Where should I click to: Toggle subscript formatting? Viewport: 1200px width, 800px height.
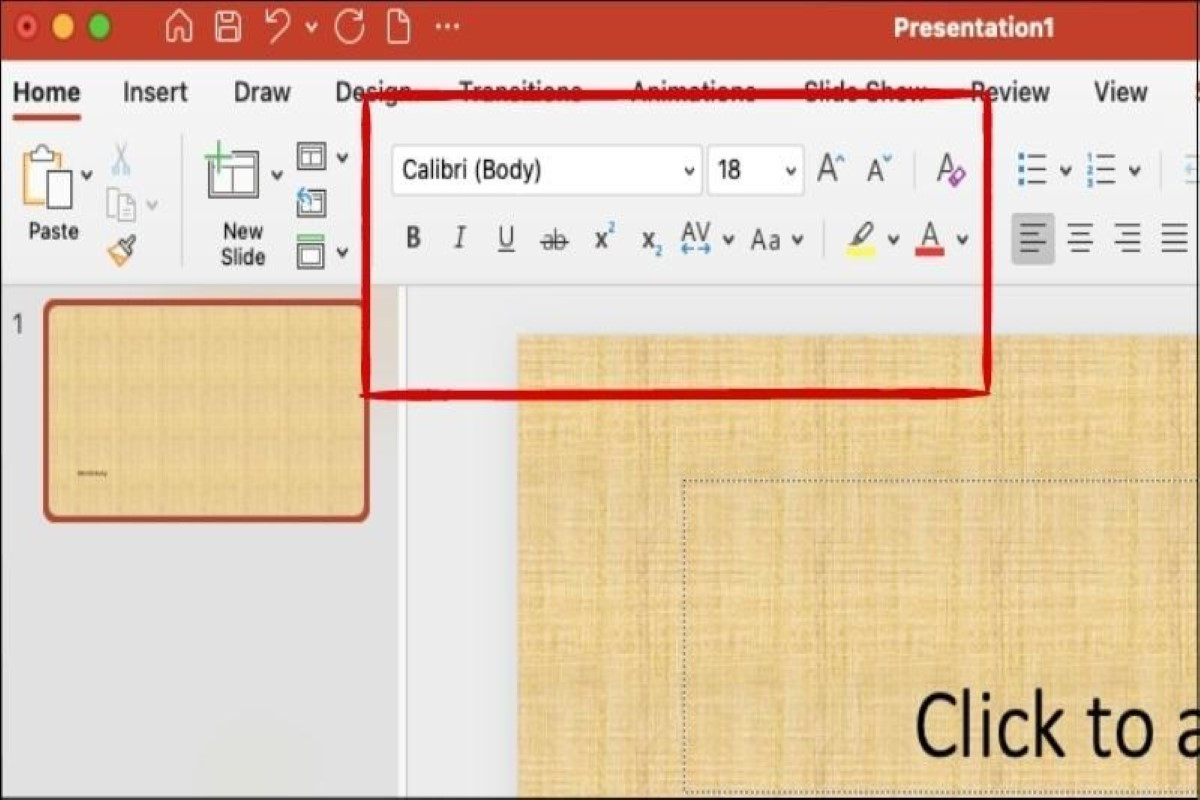tap(652, 241)
